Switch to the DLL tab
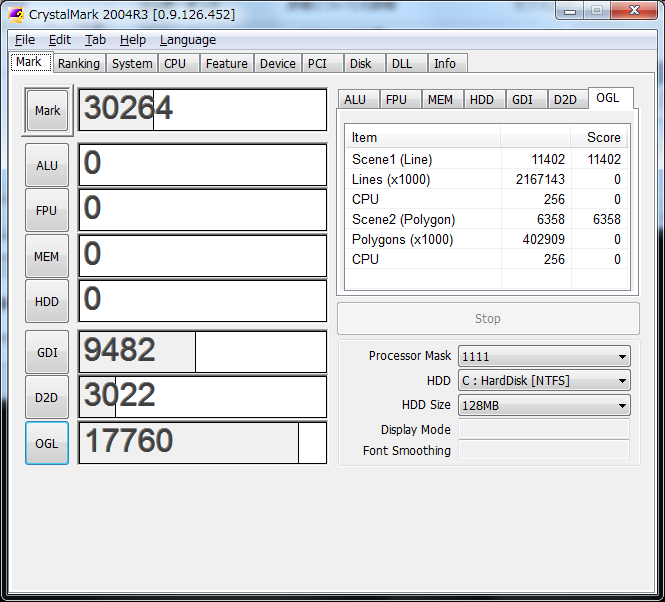The width and height of the screenshot is (665, 602). tap(406, 64)
